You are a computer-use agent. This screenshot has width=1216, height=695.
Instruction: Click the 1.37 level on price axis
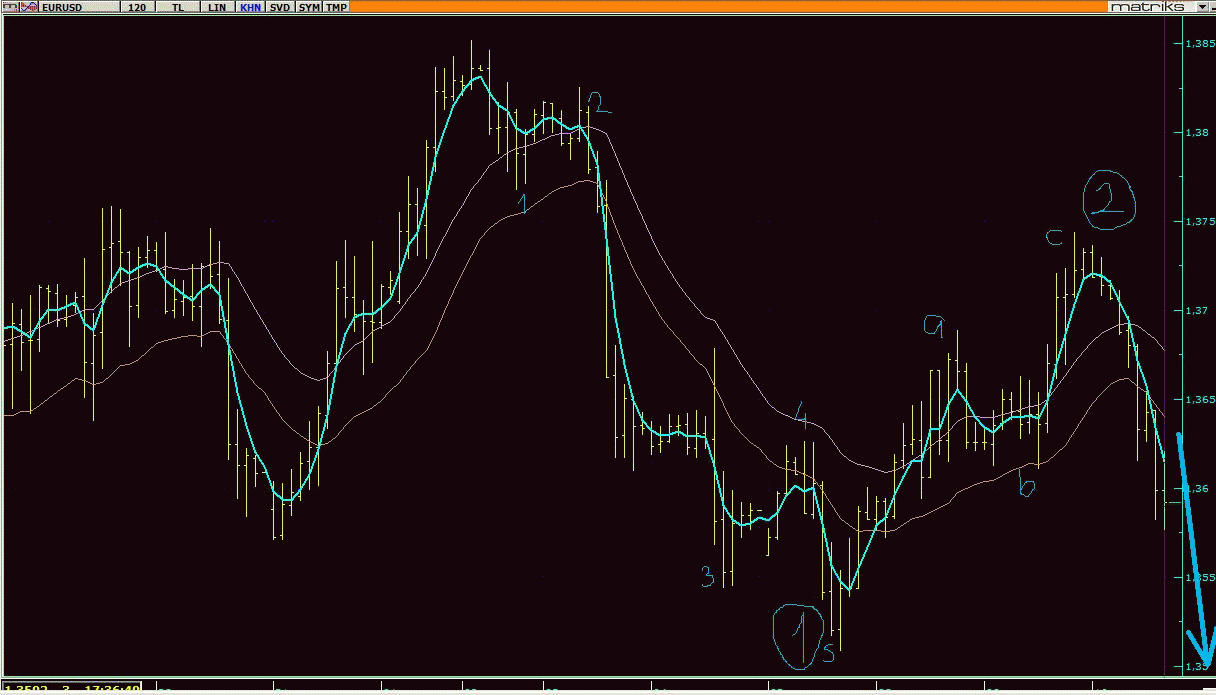pos(1195,311)
